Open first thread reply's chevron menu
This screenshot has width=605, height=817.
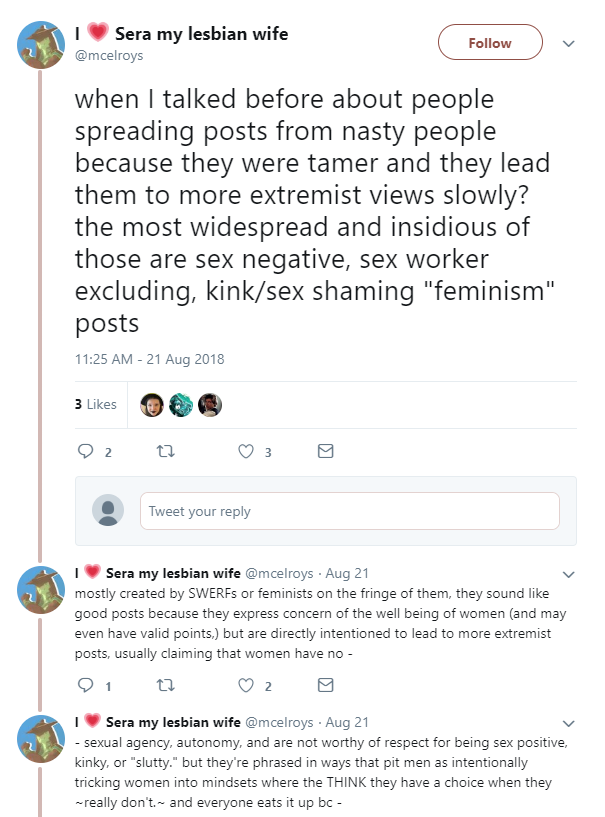pyautogui.click(x=569, y=575)
